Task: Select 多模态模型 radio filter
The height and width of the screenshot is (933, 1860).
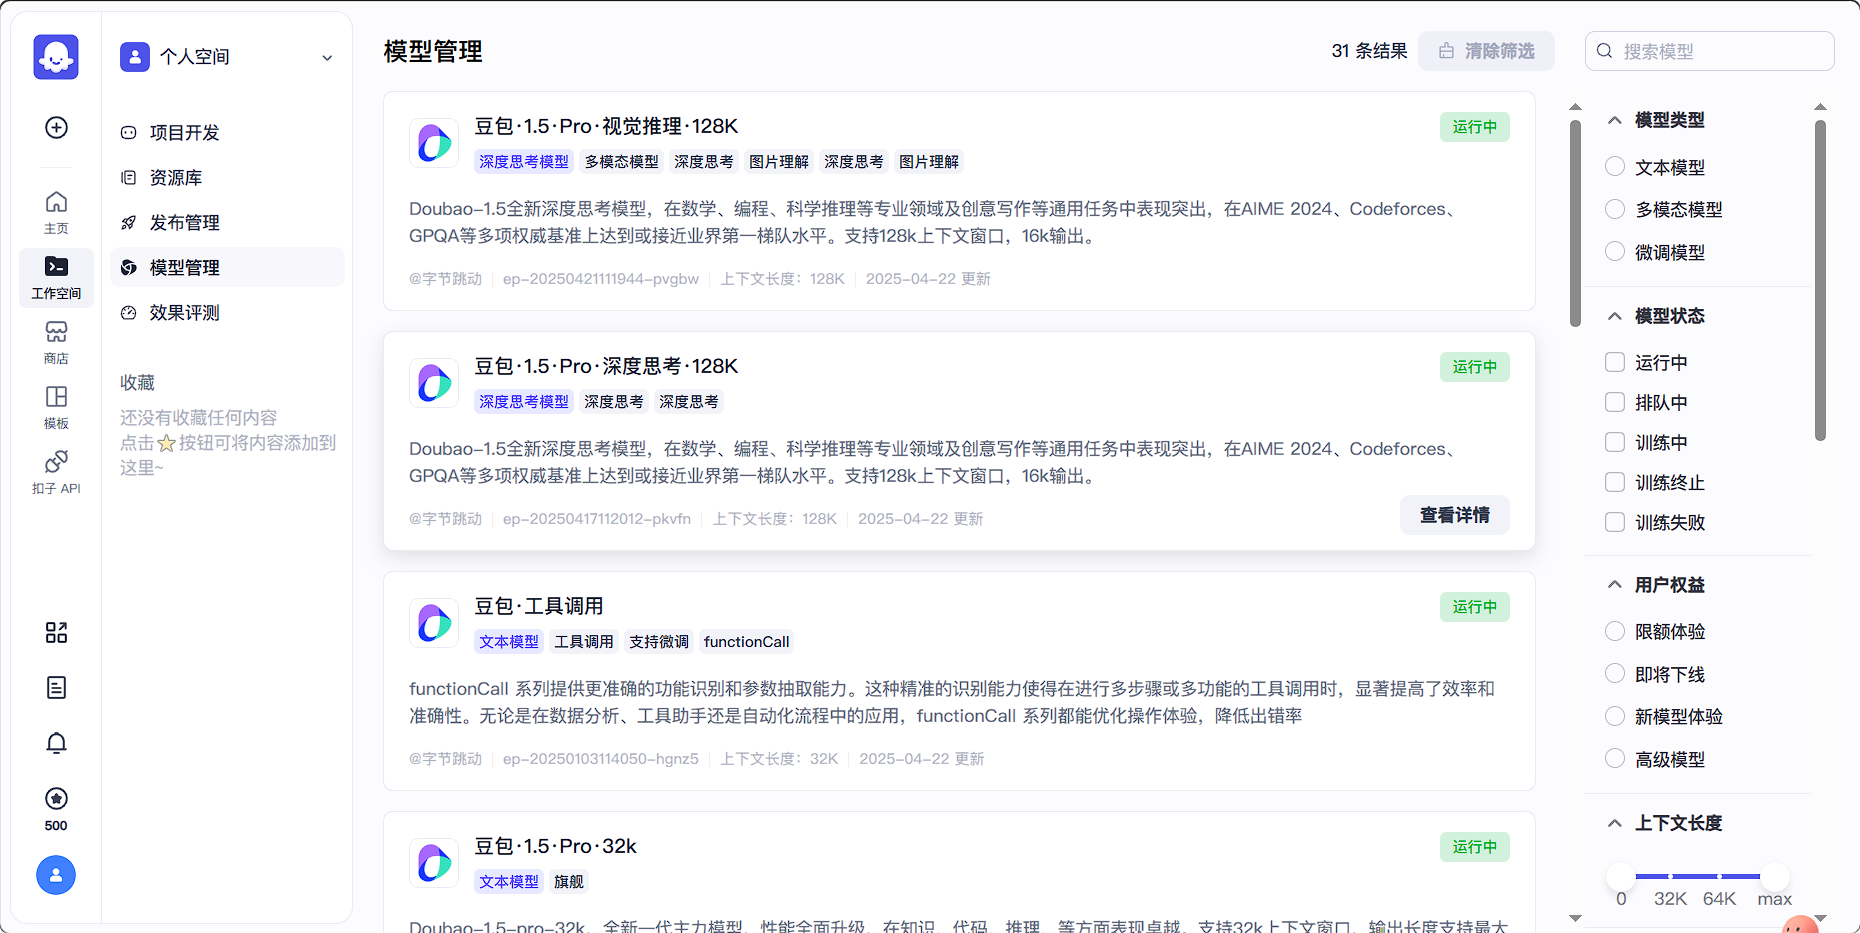Action: pyautogui.click(x=1615, y=208)
